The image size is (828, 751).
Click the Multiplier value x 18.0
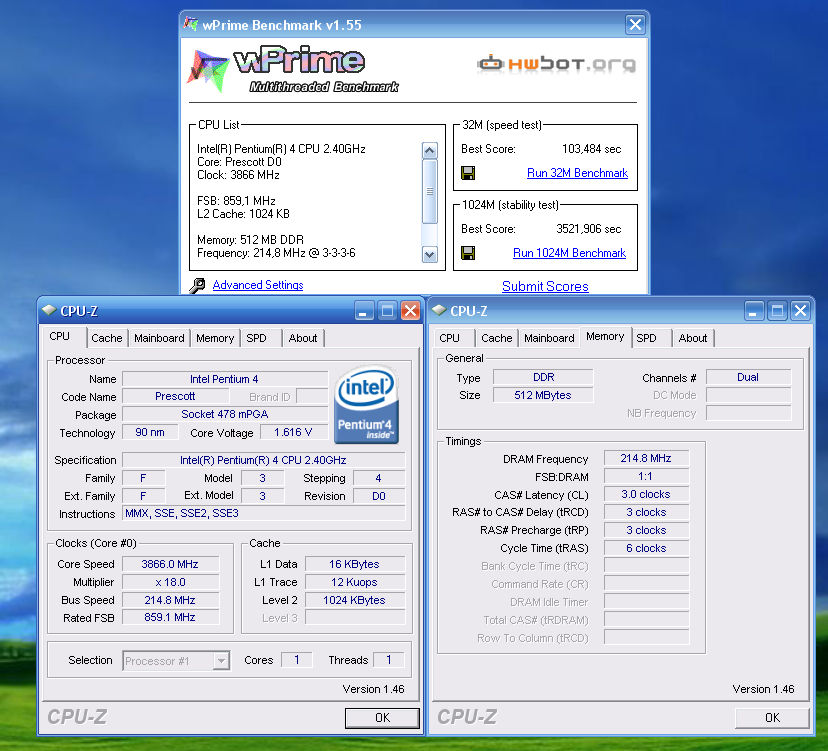(170, 582)
